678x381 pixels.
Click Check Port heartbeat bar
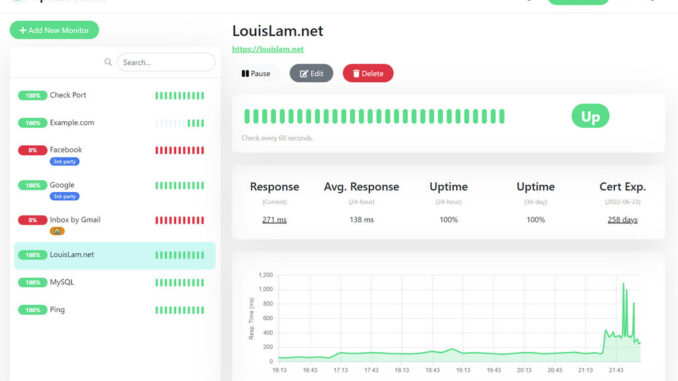pos(179,96)
